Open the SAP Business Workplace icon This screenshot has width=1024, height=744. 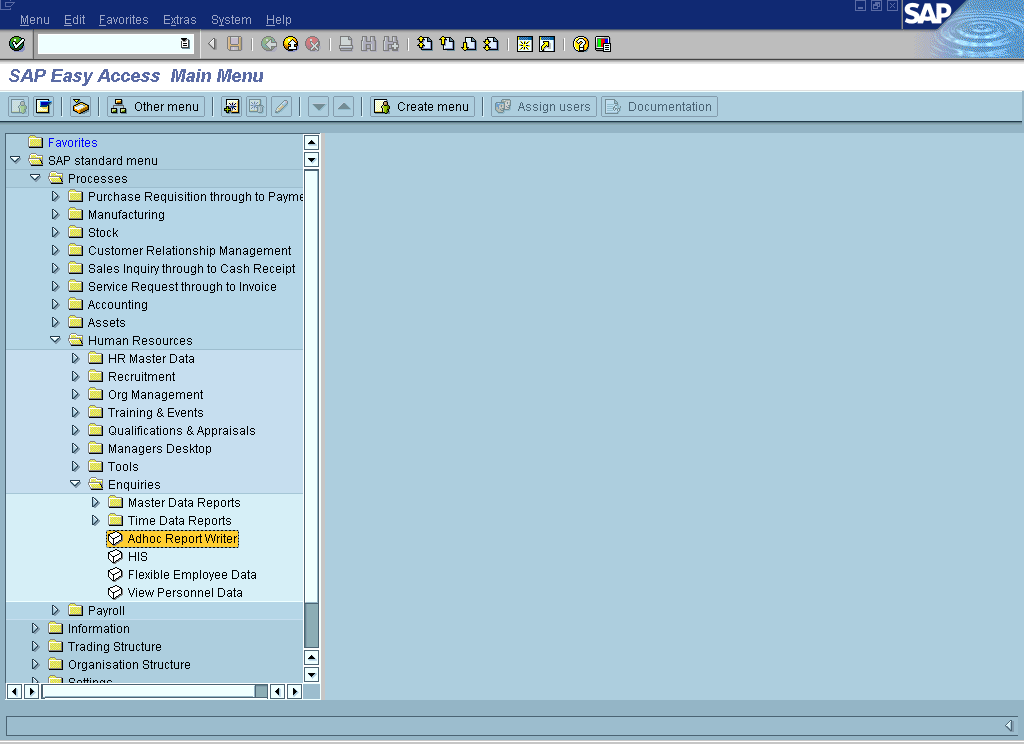coord(80,106)
